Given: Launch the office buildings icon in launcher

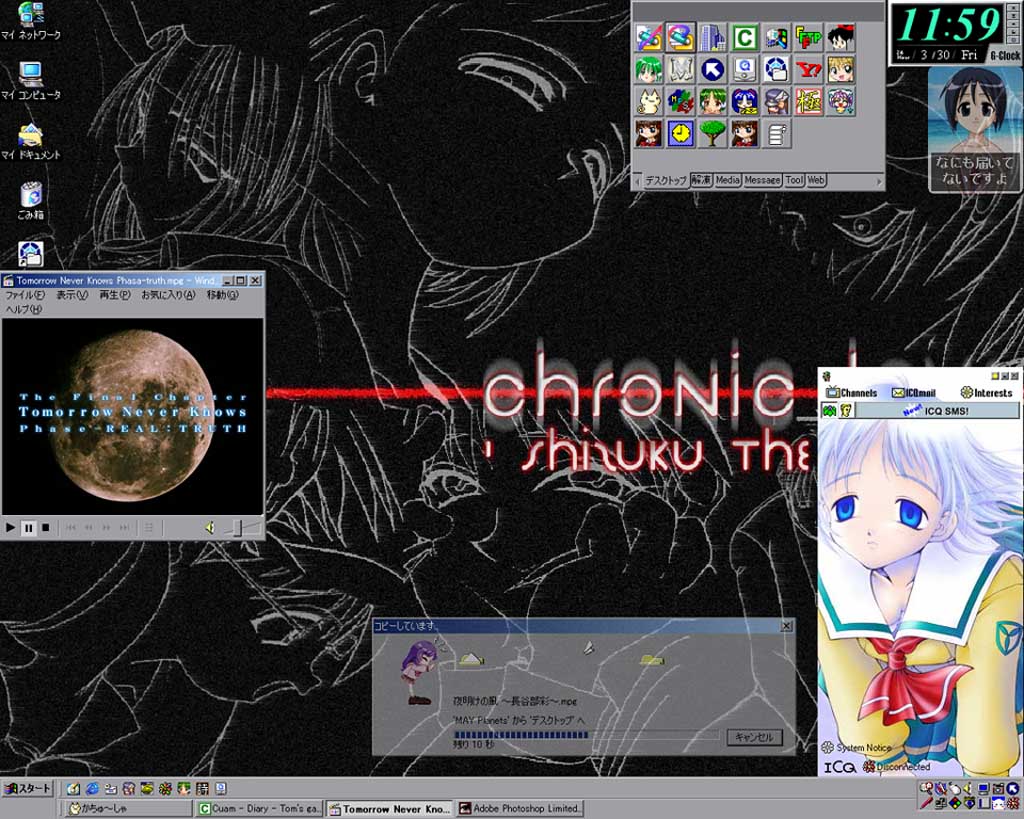Looking at the screenshot, I should click(712, 37).
